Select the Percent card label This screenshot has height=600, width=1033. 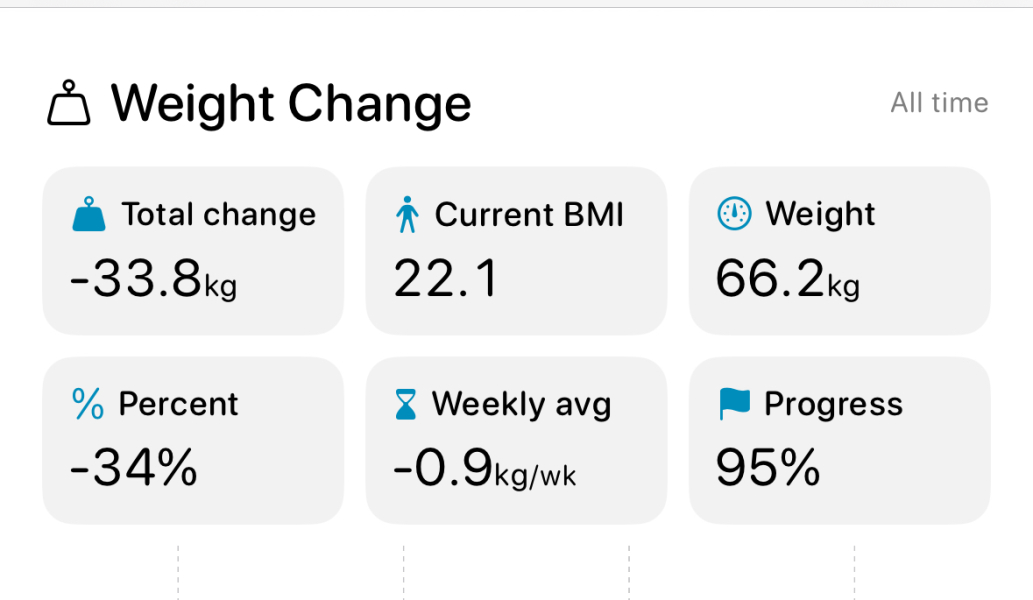click(x=178, y=404)
